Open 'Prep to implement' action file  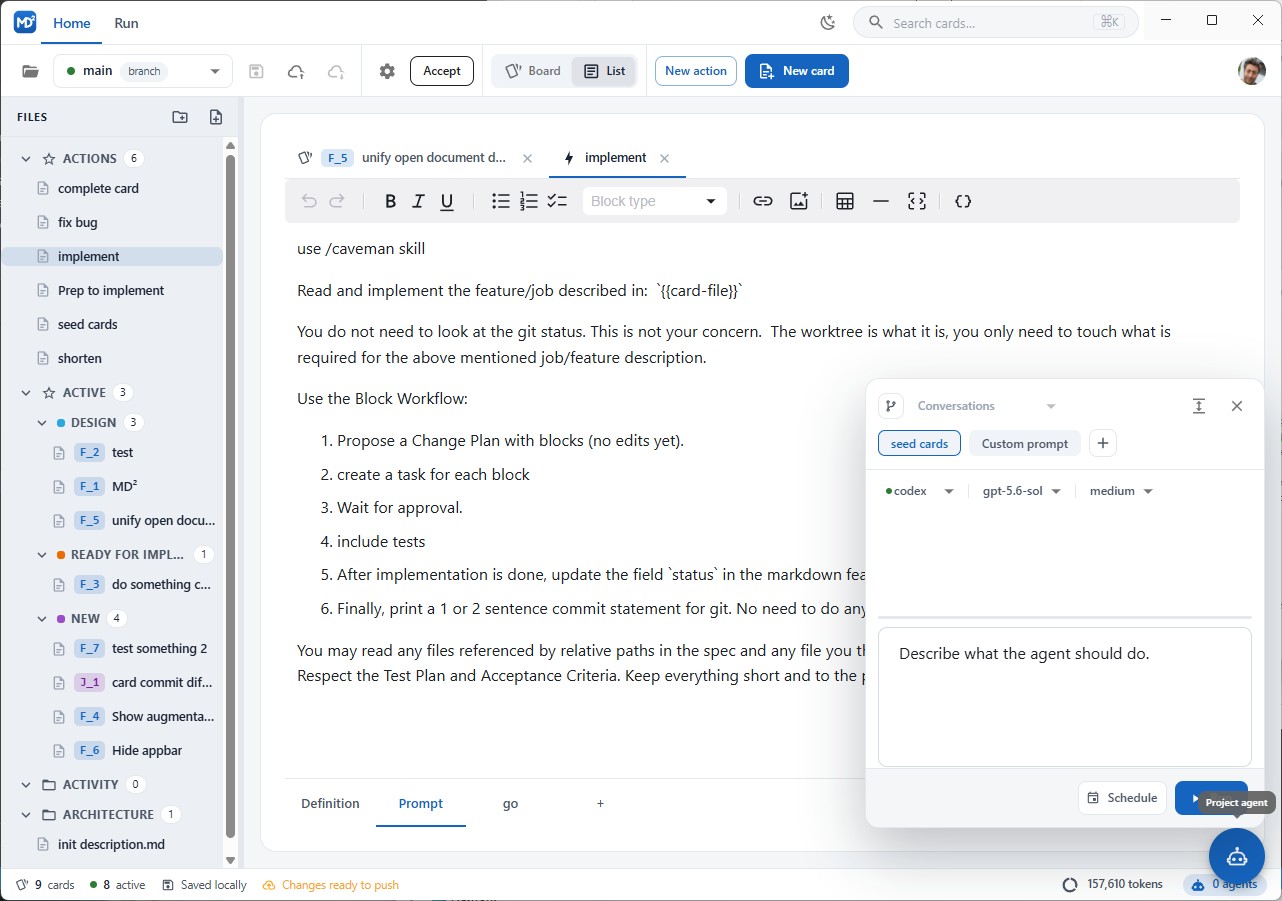point(112,290)
